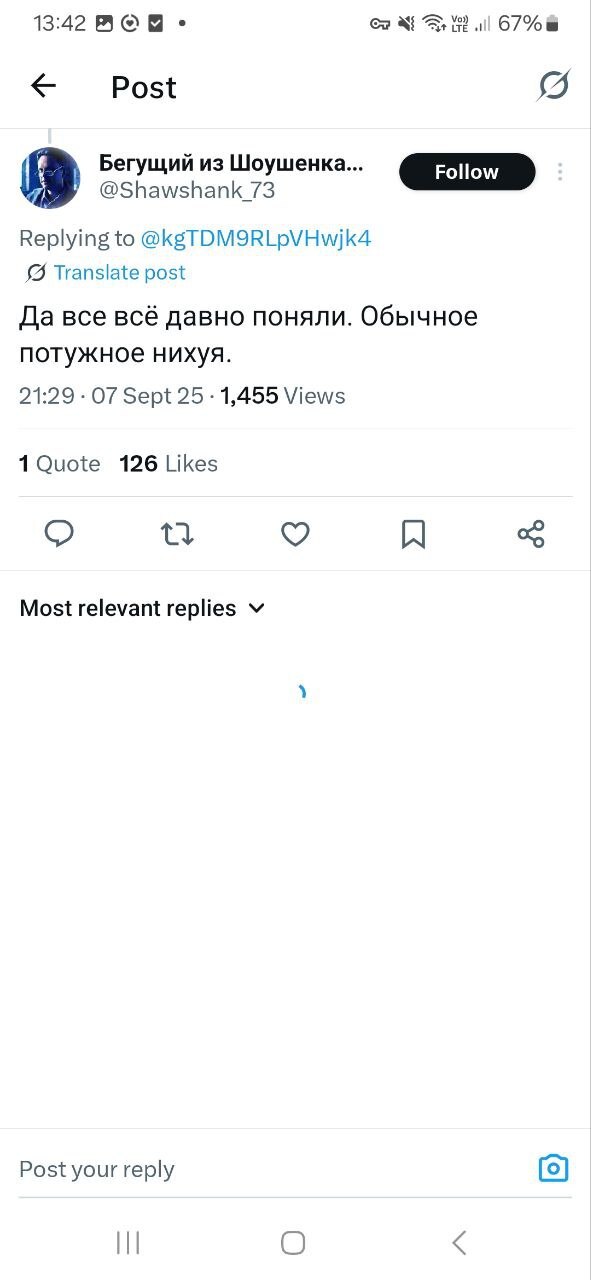This screenshot has width=591, height=1280.
Task: View the 126 Likes list
Action: 168,463
